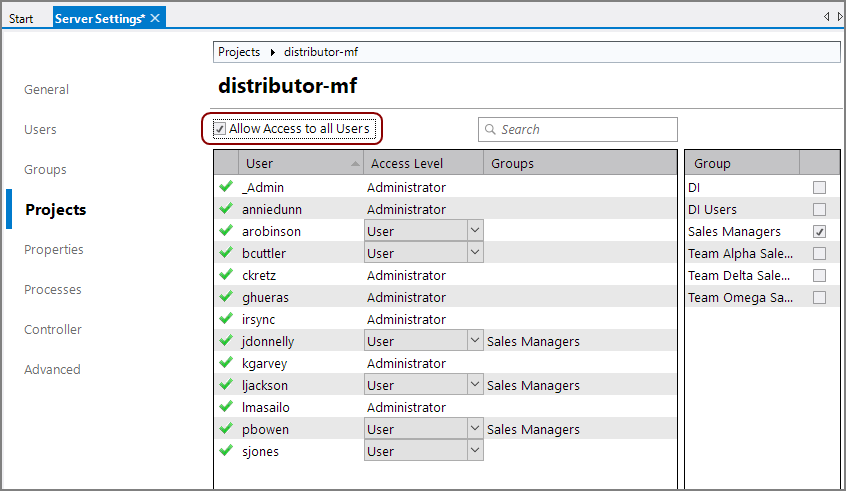Click the search magnifier icon

[x=491, y=129]
